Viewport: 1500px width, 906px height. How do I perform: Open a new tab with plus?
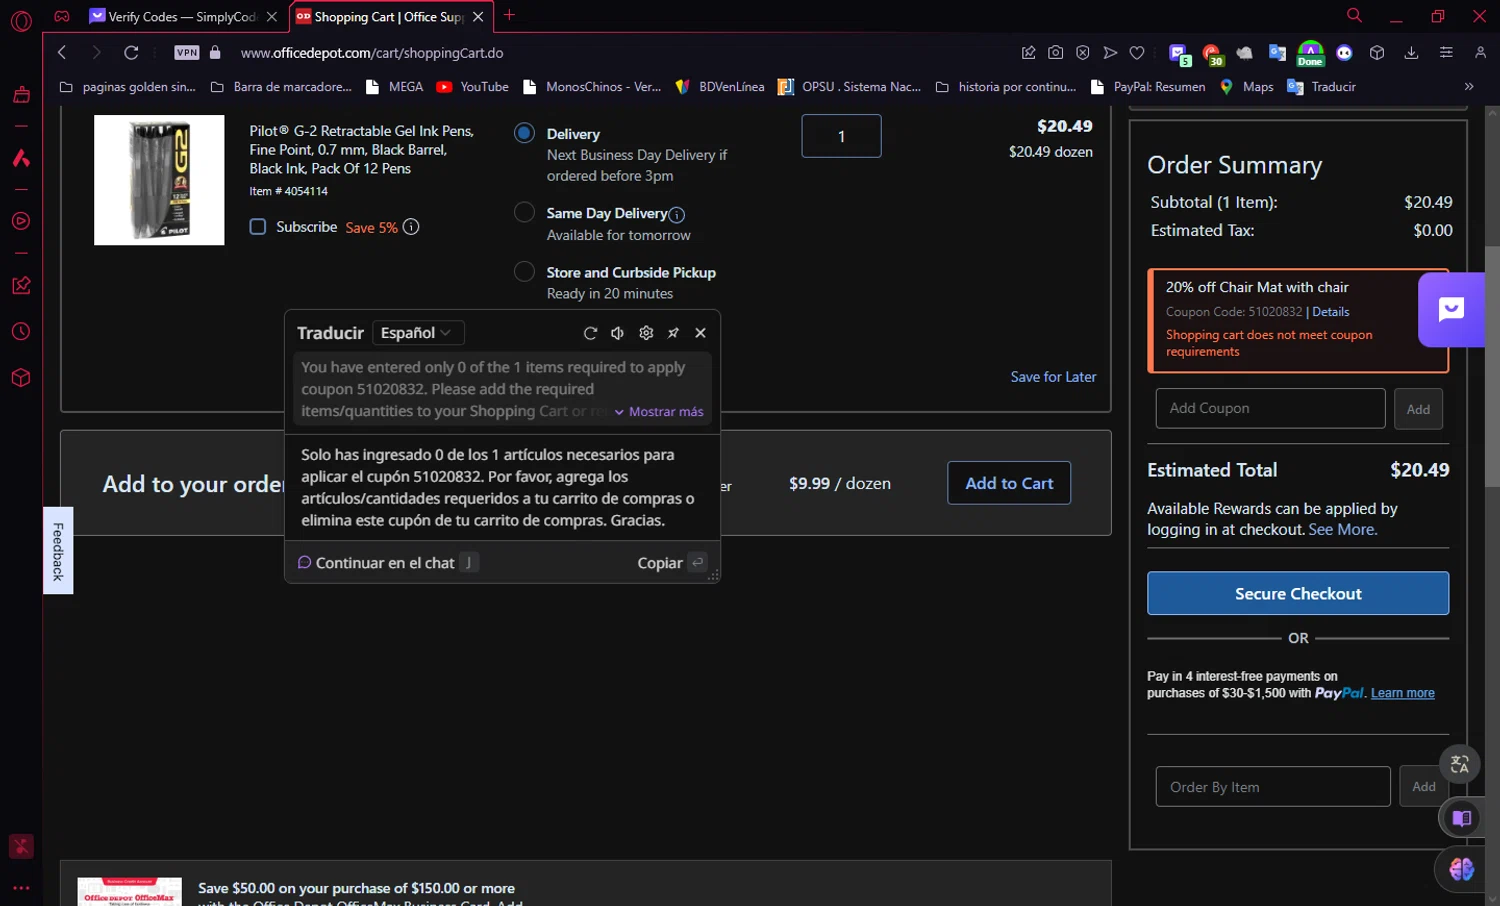tap(509, 15)
